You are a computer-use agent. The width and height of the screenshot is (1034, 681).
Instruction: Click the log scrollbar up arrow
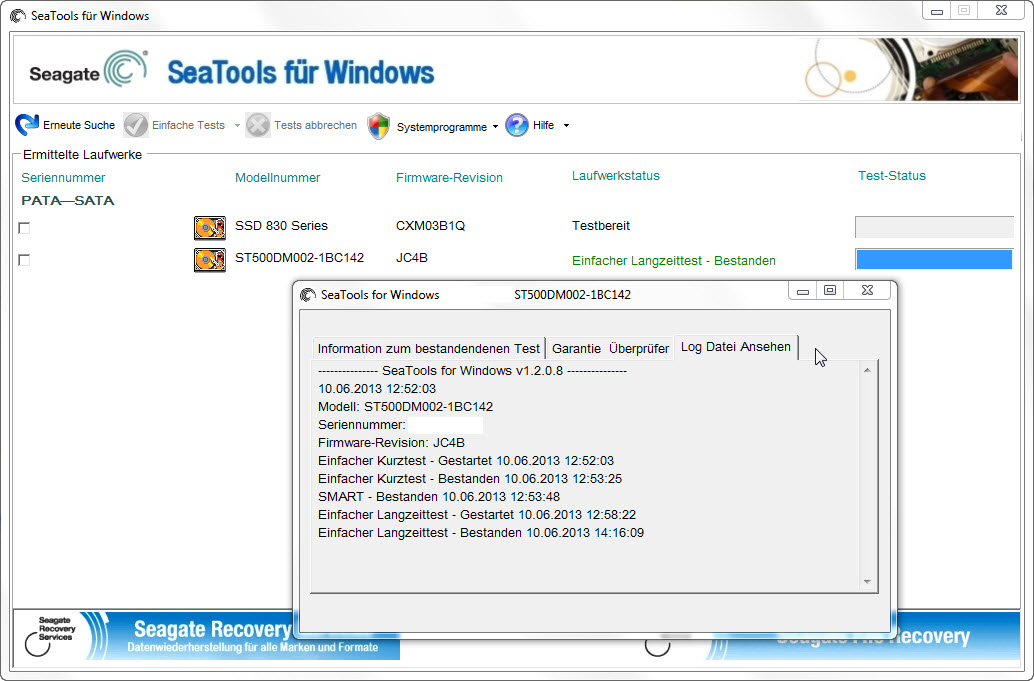coord(867,370)
